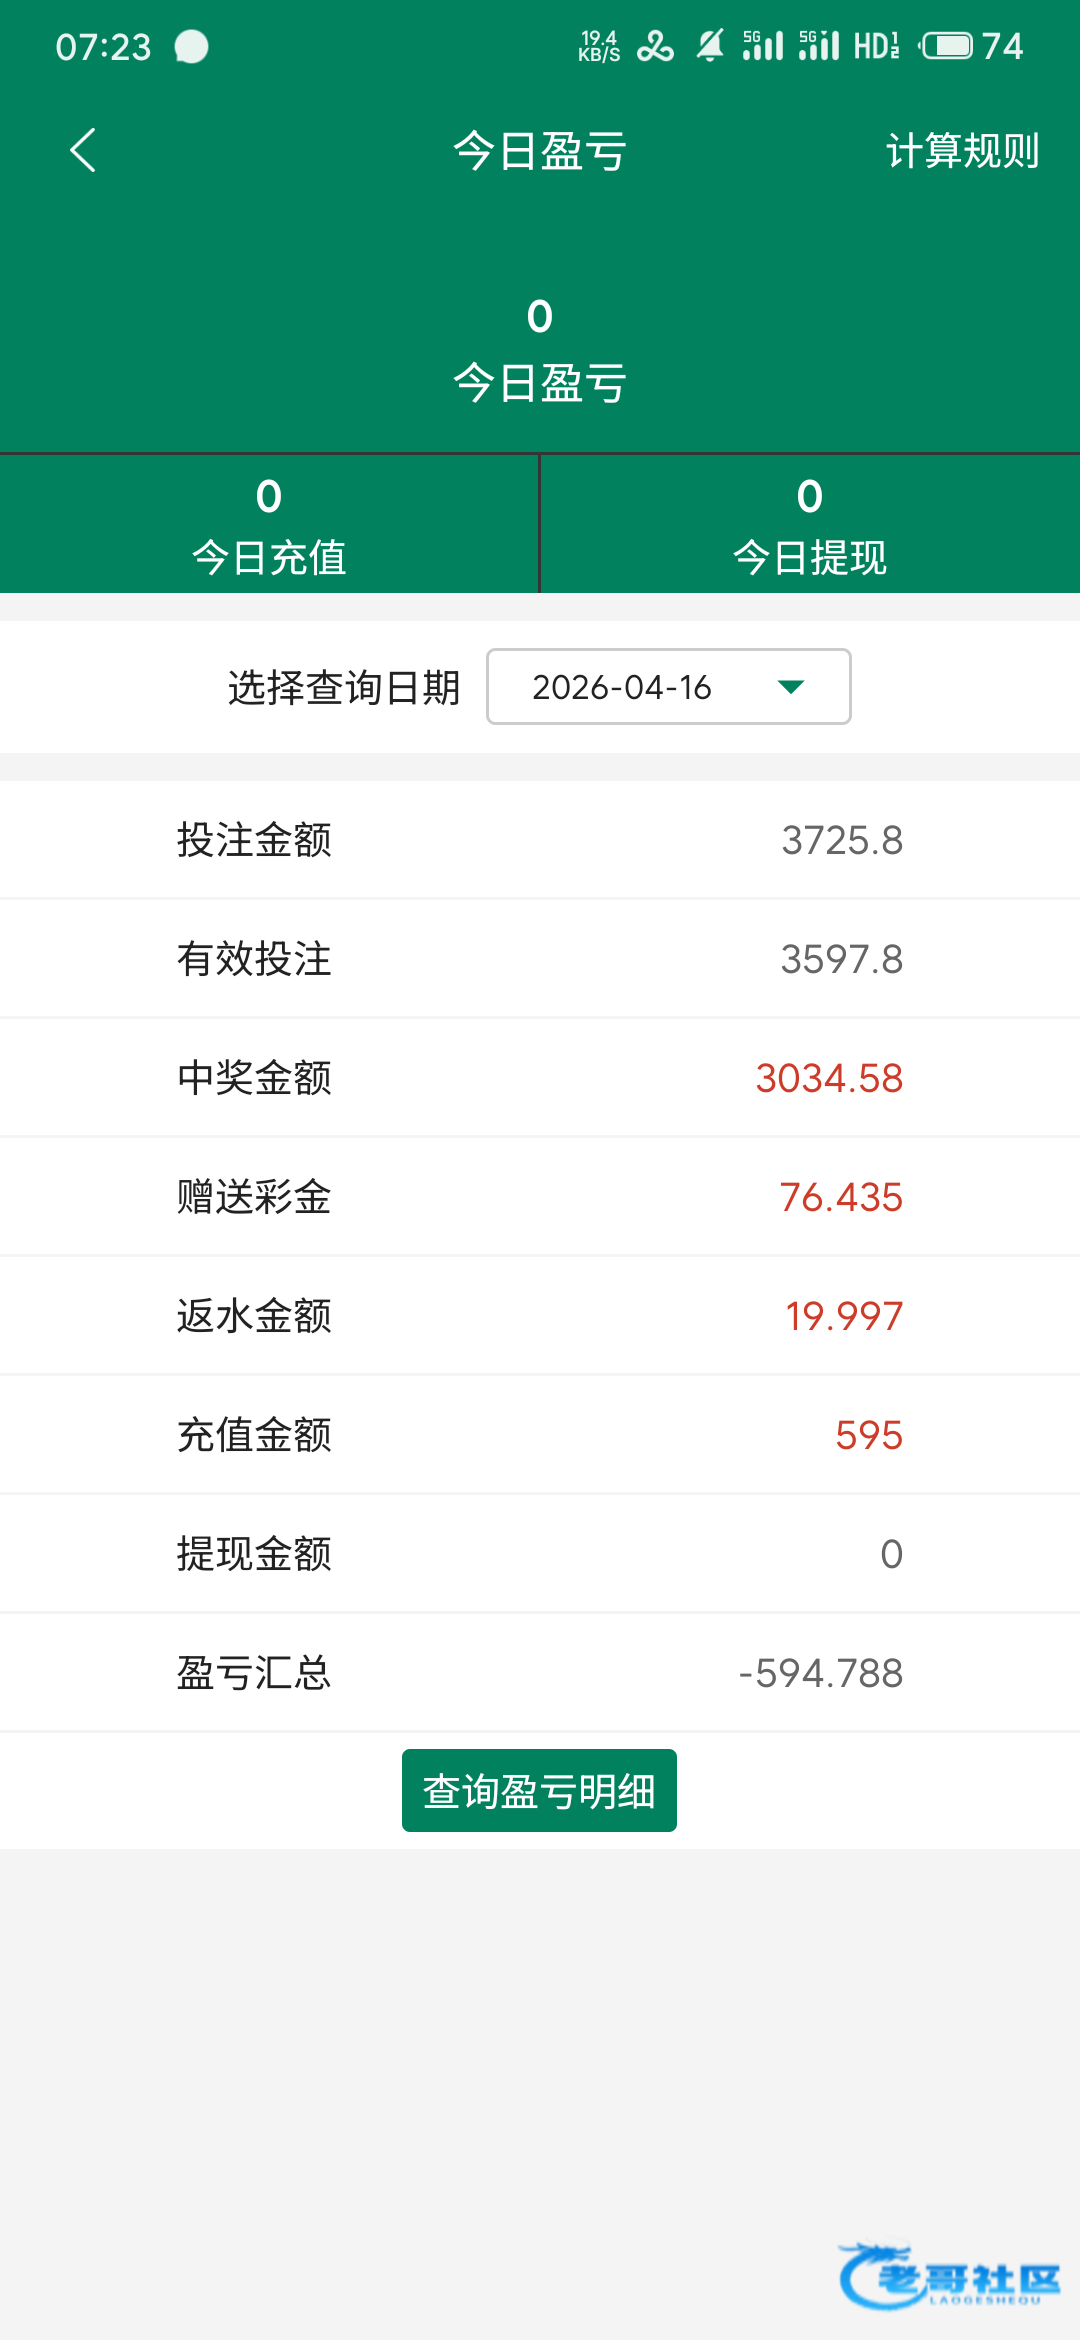Viewport: 1080px width, 2340px height.
Task: Open 计算规则 calculation rules
Action: [x=962, y=151]
